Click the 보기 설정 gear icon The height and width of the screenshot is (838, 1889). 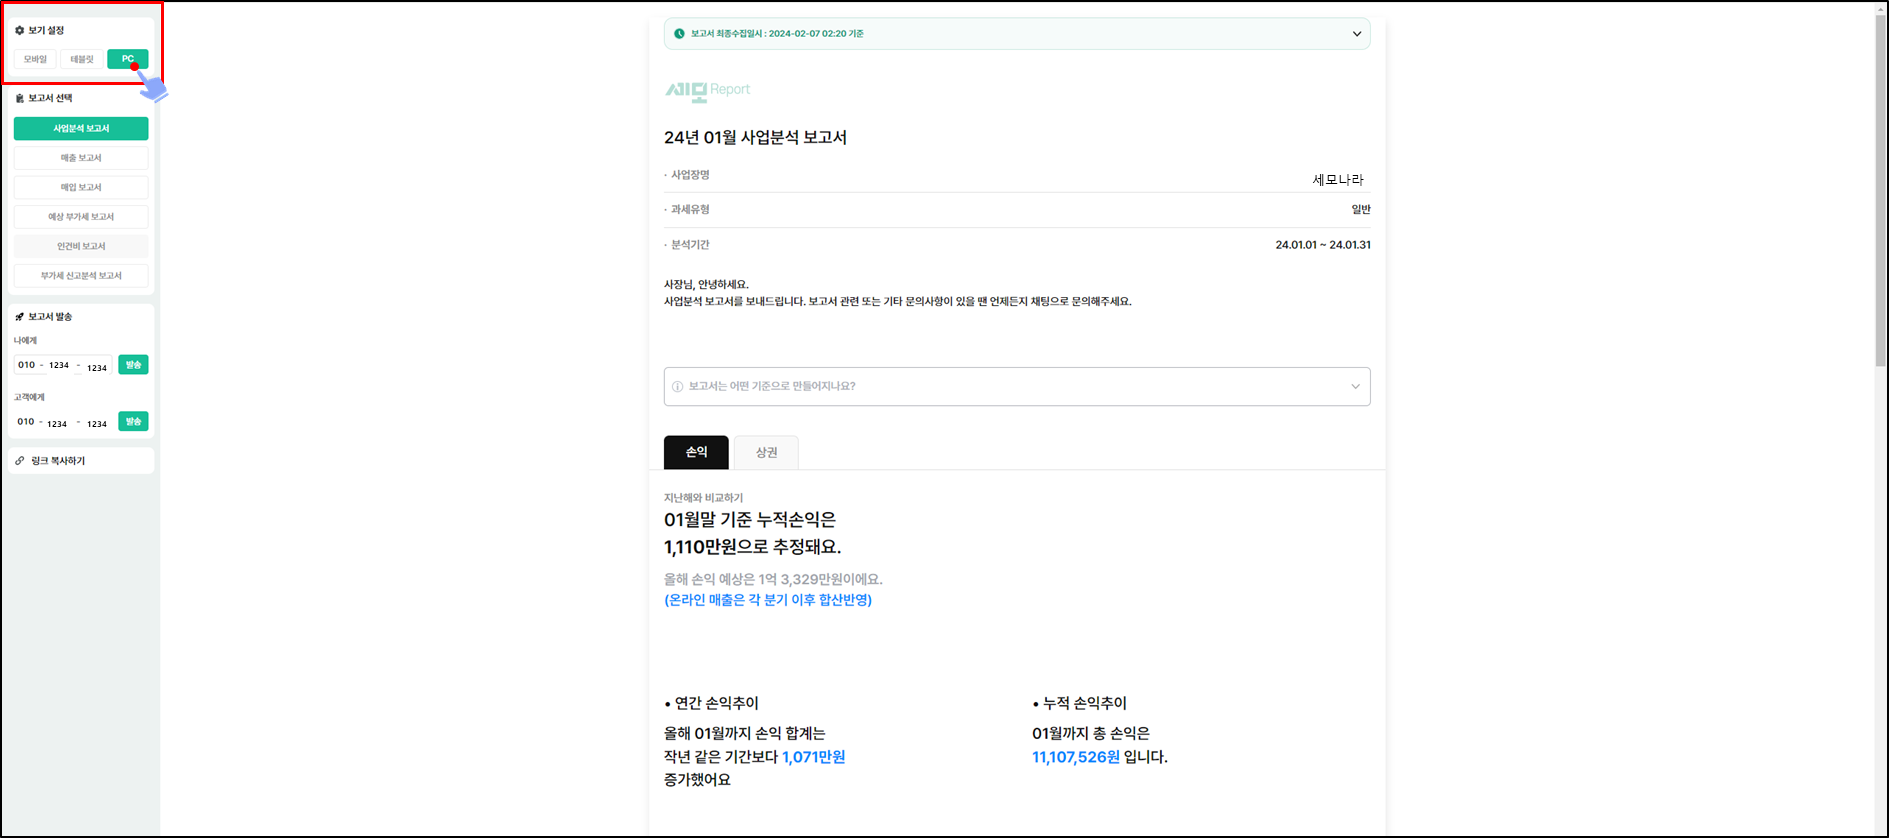[x=19, y=31]
